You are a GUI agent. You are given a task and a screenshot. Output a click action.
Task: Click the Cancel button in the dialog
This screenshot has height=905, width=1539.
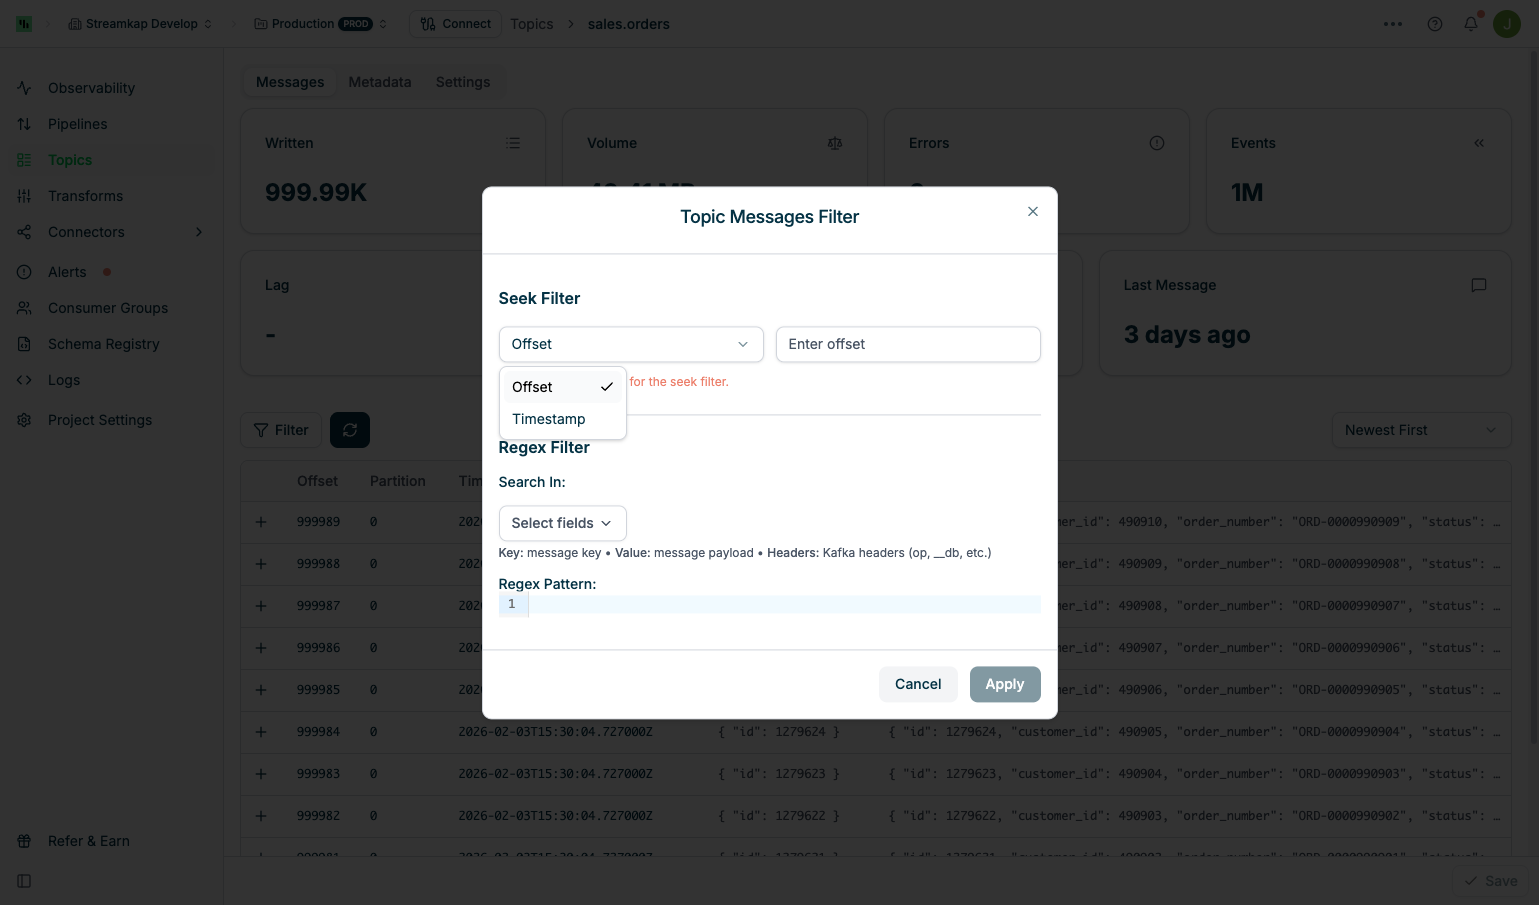(x=918, y=684)
